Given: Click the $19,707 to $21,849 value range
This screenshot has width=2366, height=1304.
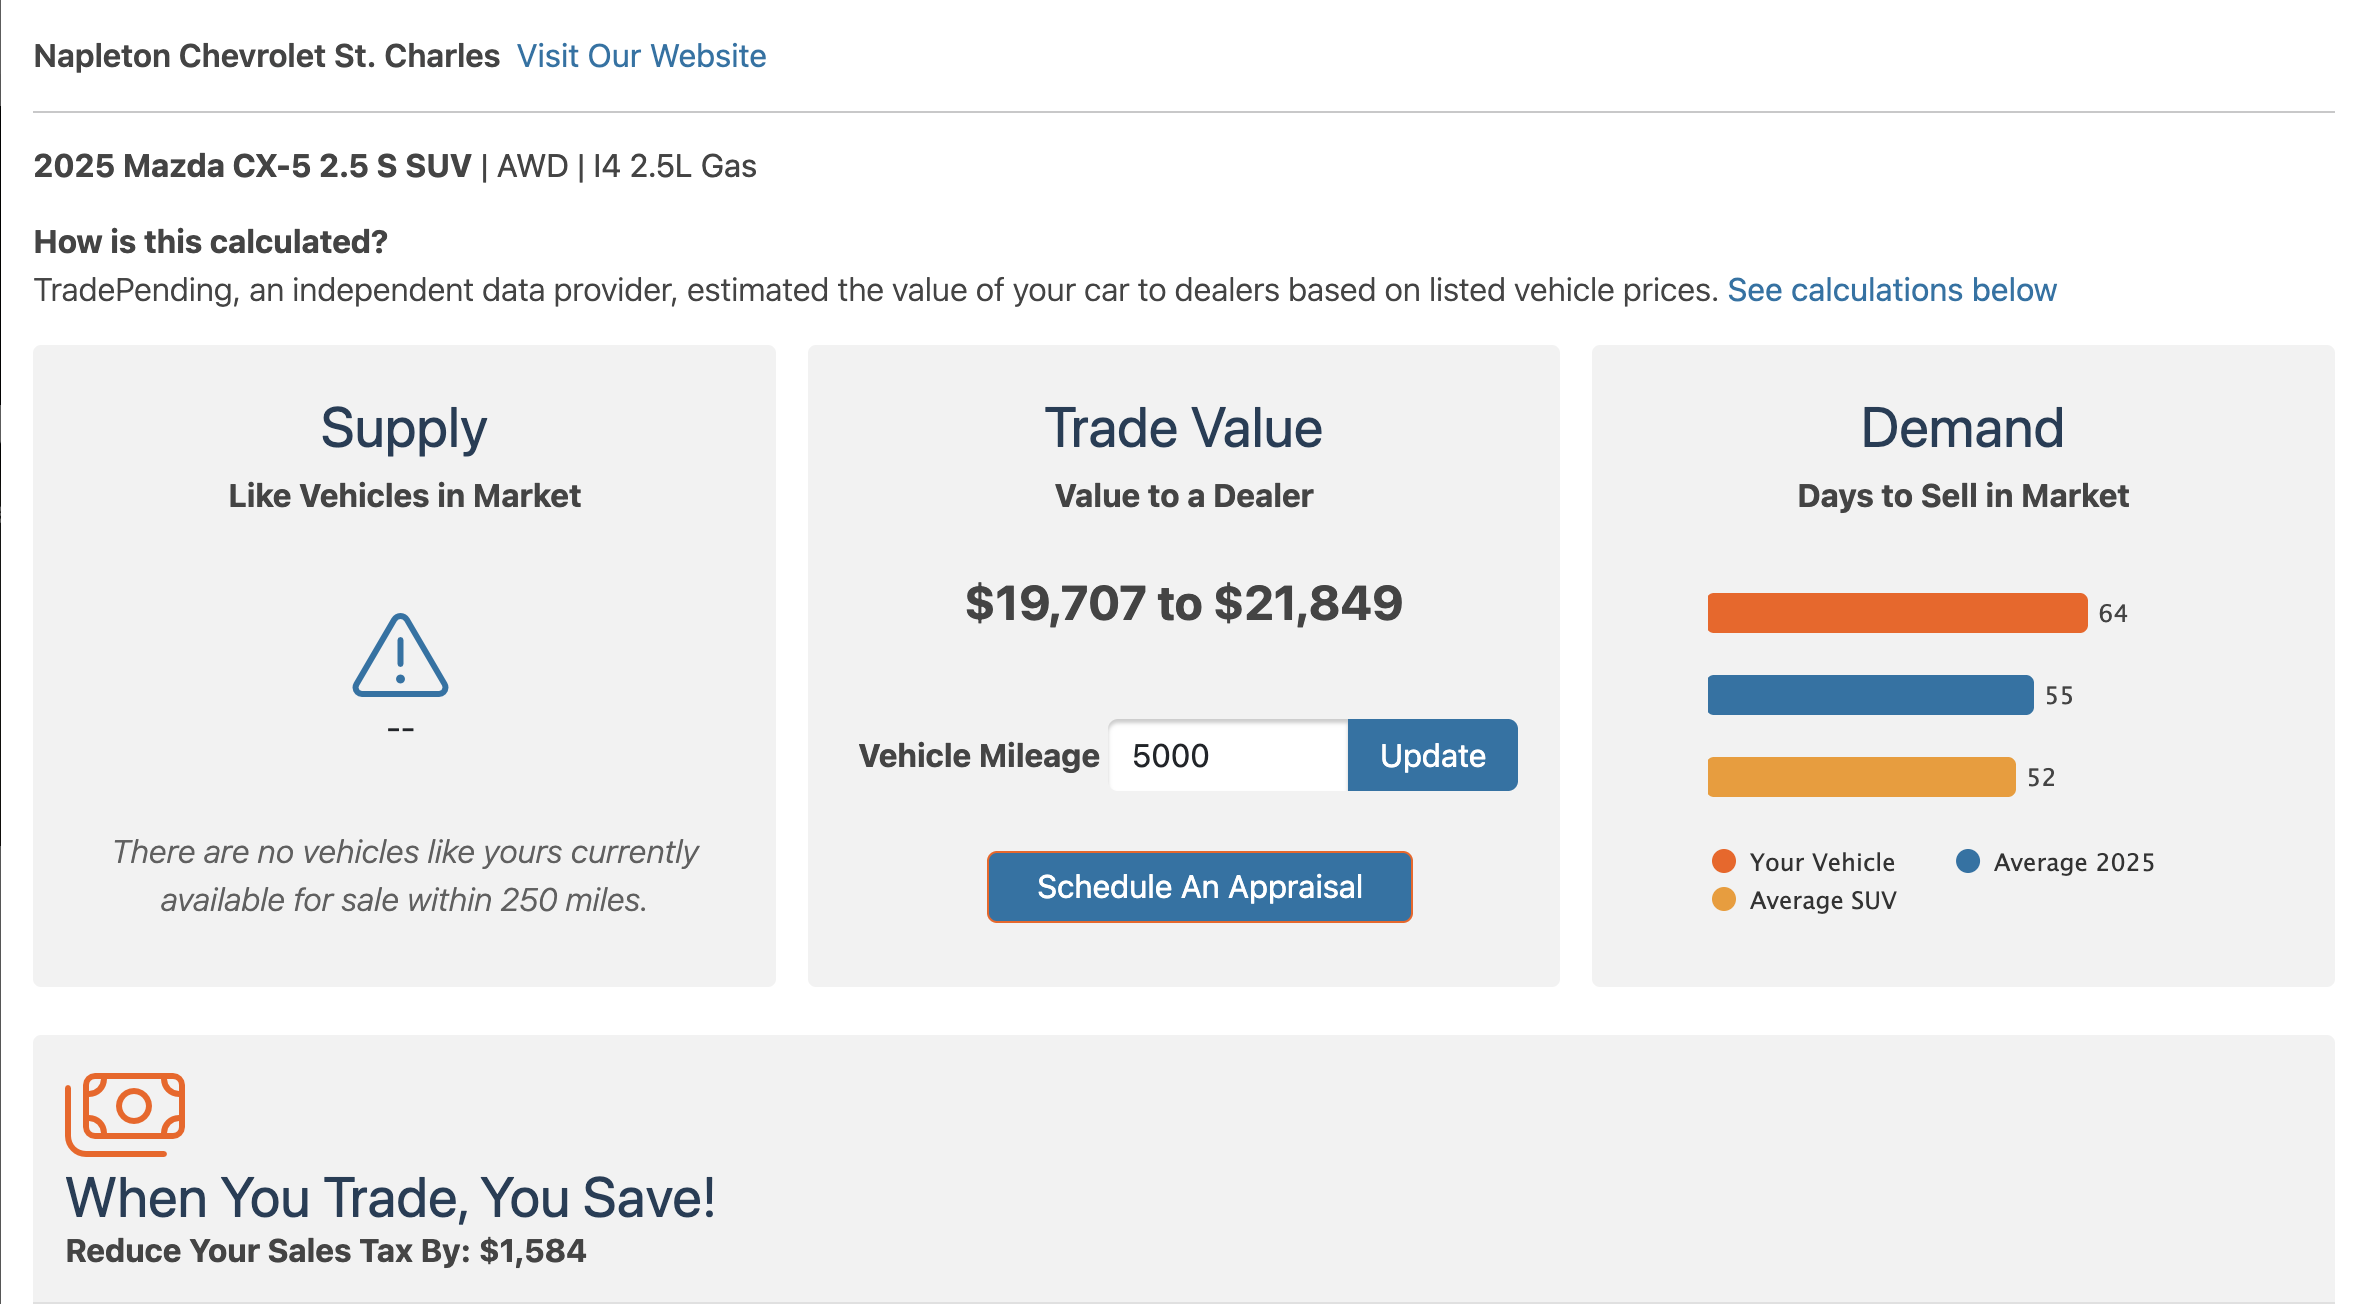Looking at the screenshot, I should (x=1183, y=604).
